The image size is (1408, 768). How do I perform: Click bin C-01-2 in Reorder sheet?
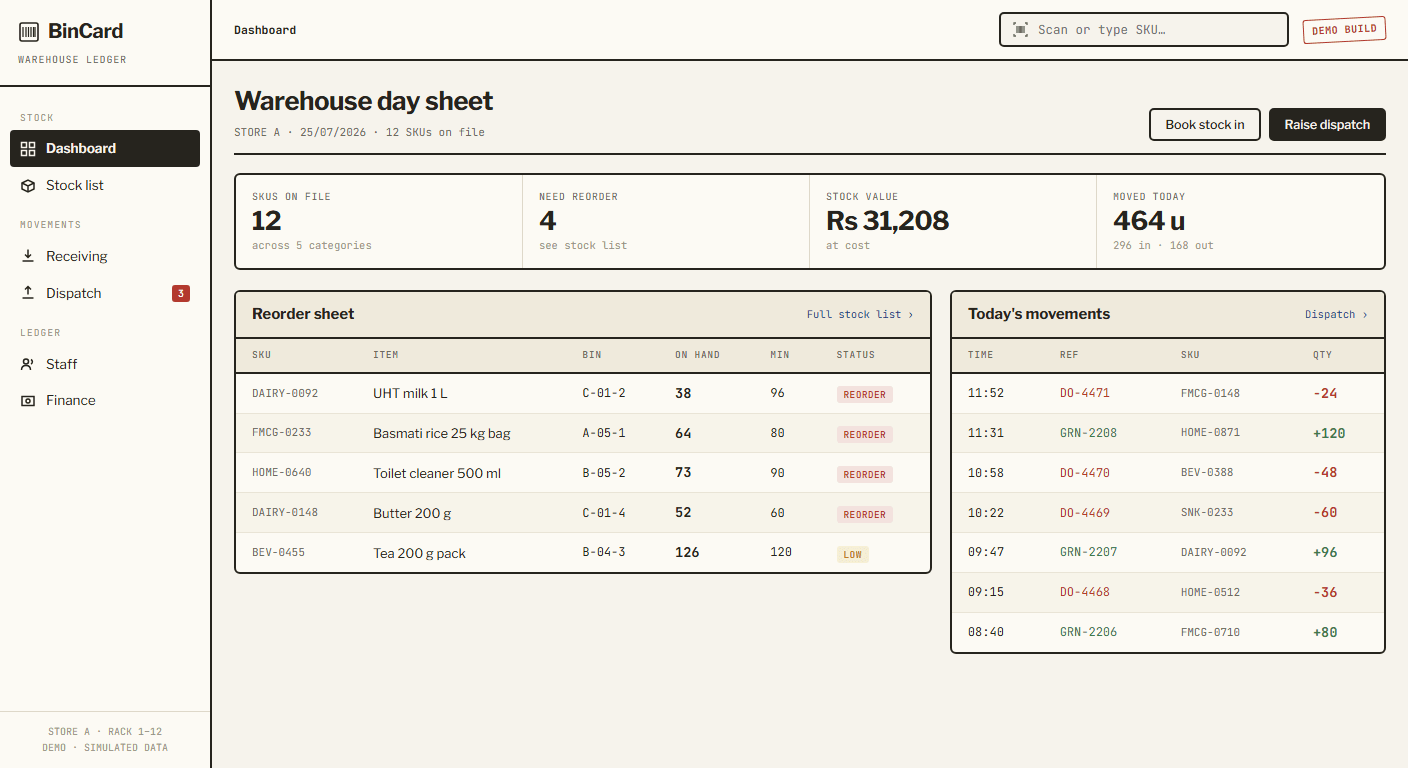(604, 393)
